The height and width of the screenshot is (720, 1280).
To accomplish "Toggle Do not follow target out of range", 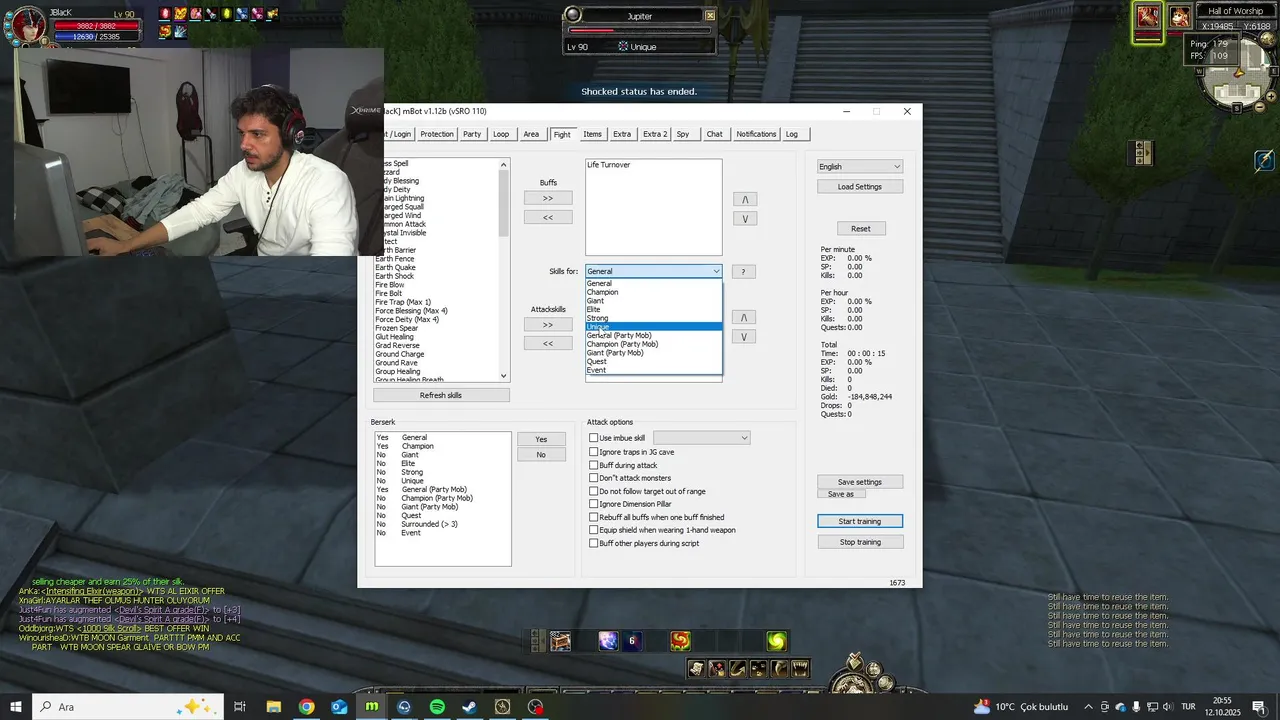I will (x=594, y=491).
